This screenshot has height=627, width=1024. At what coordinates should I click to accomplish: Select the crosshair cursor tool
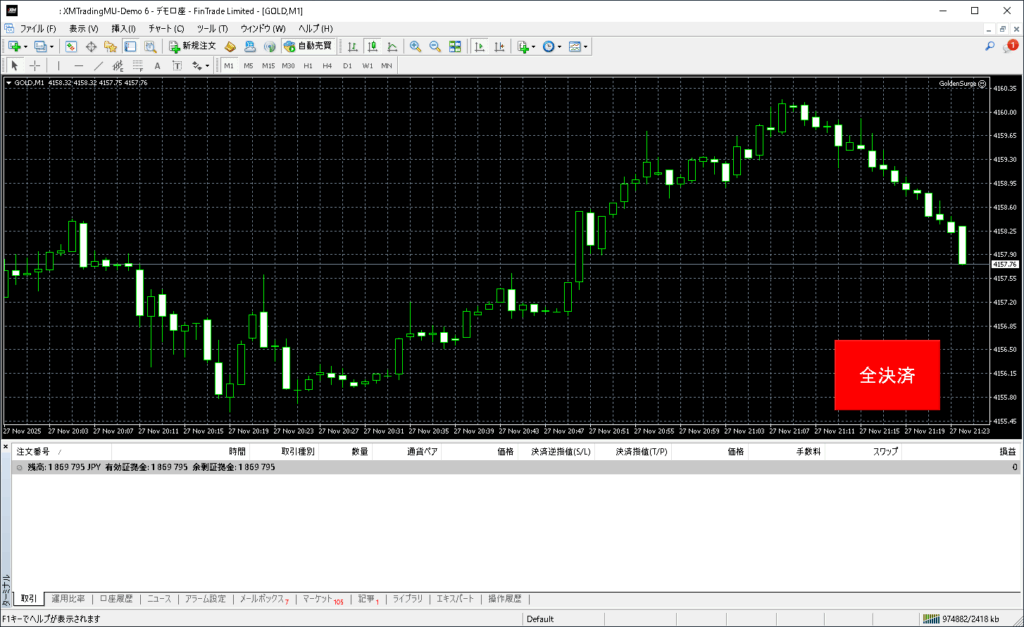pos(35,65)
